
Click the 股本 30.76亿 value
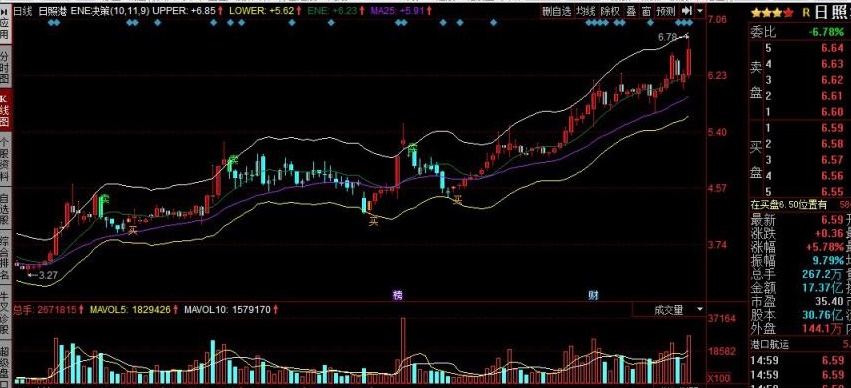[x=823, y=315]
